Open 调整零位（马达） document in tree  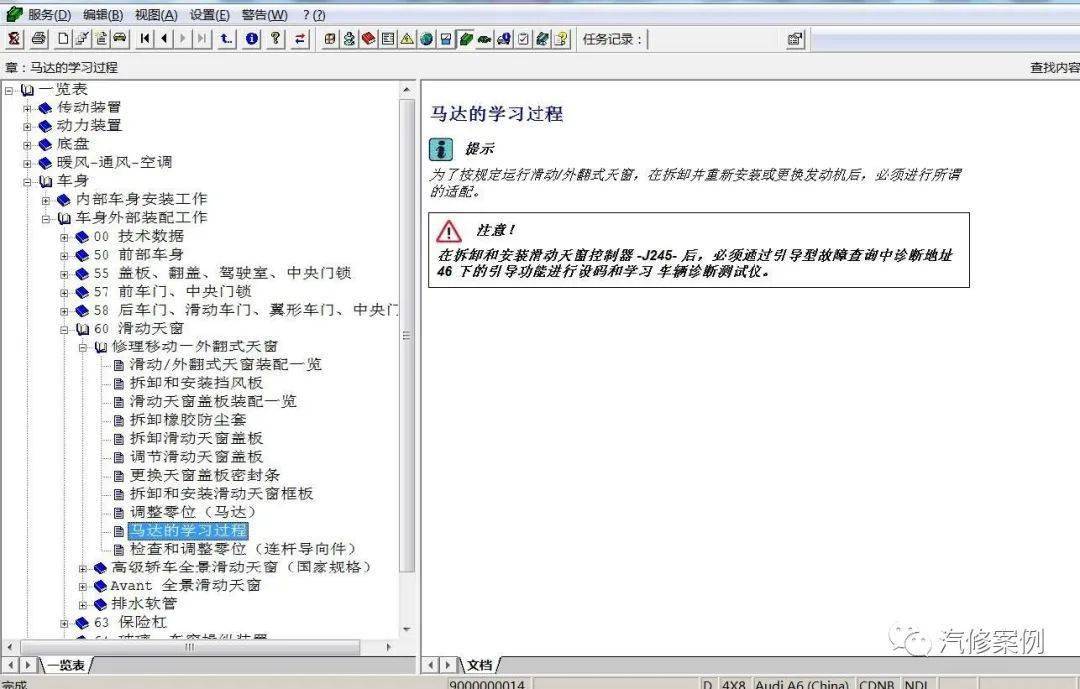[192, 512]
